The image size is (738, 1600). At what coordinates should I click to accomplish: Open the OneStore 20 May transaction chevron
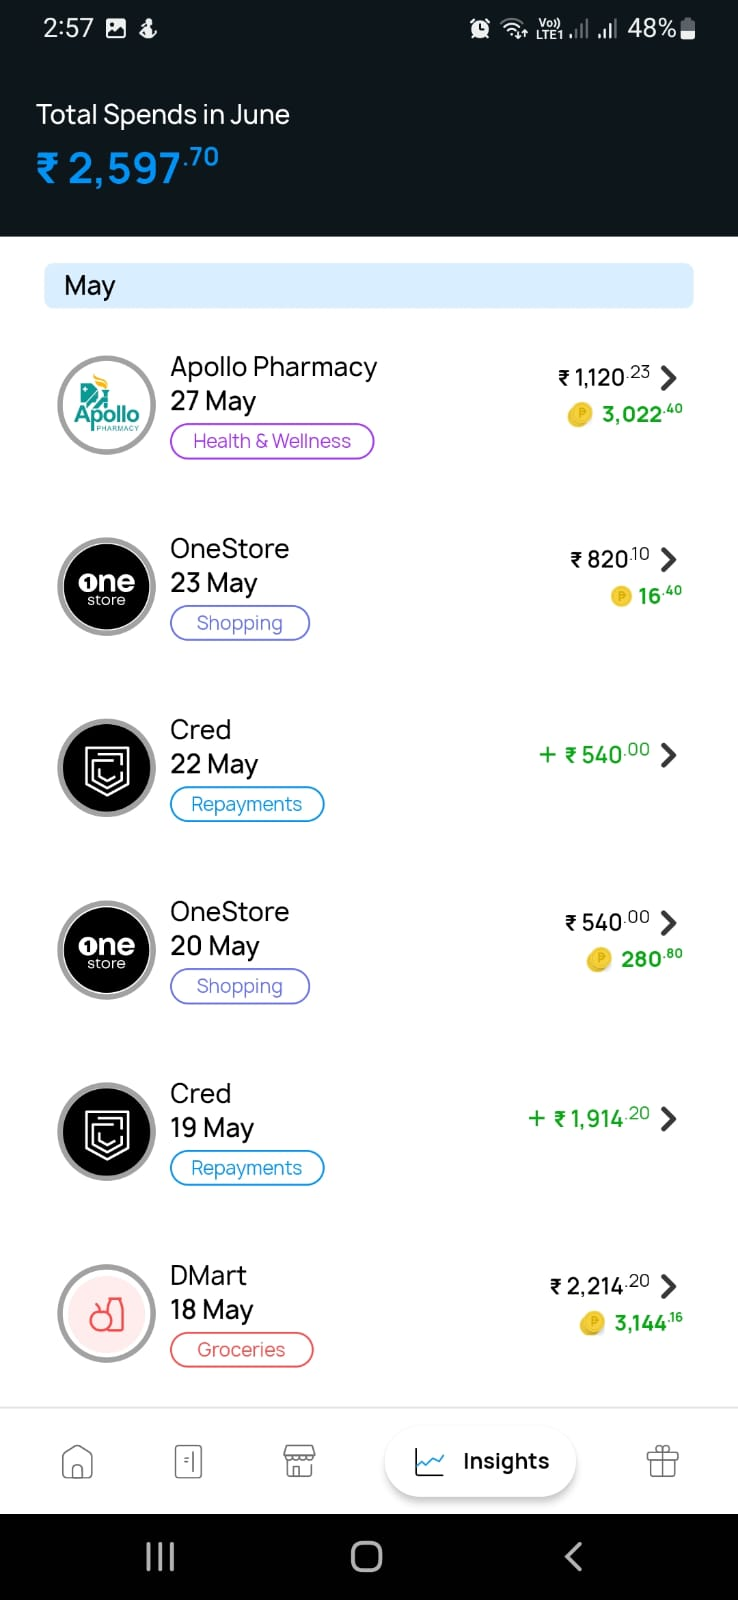(669, 921)
